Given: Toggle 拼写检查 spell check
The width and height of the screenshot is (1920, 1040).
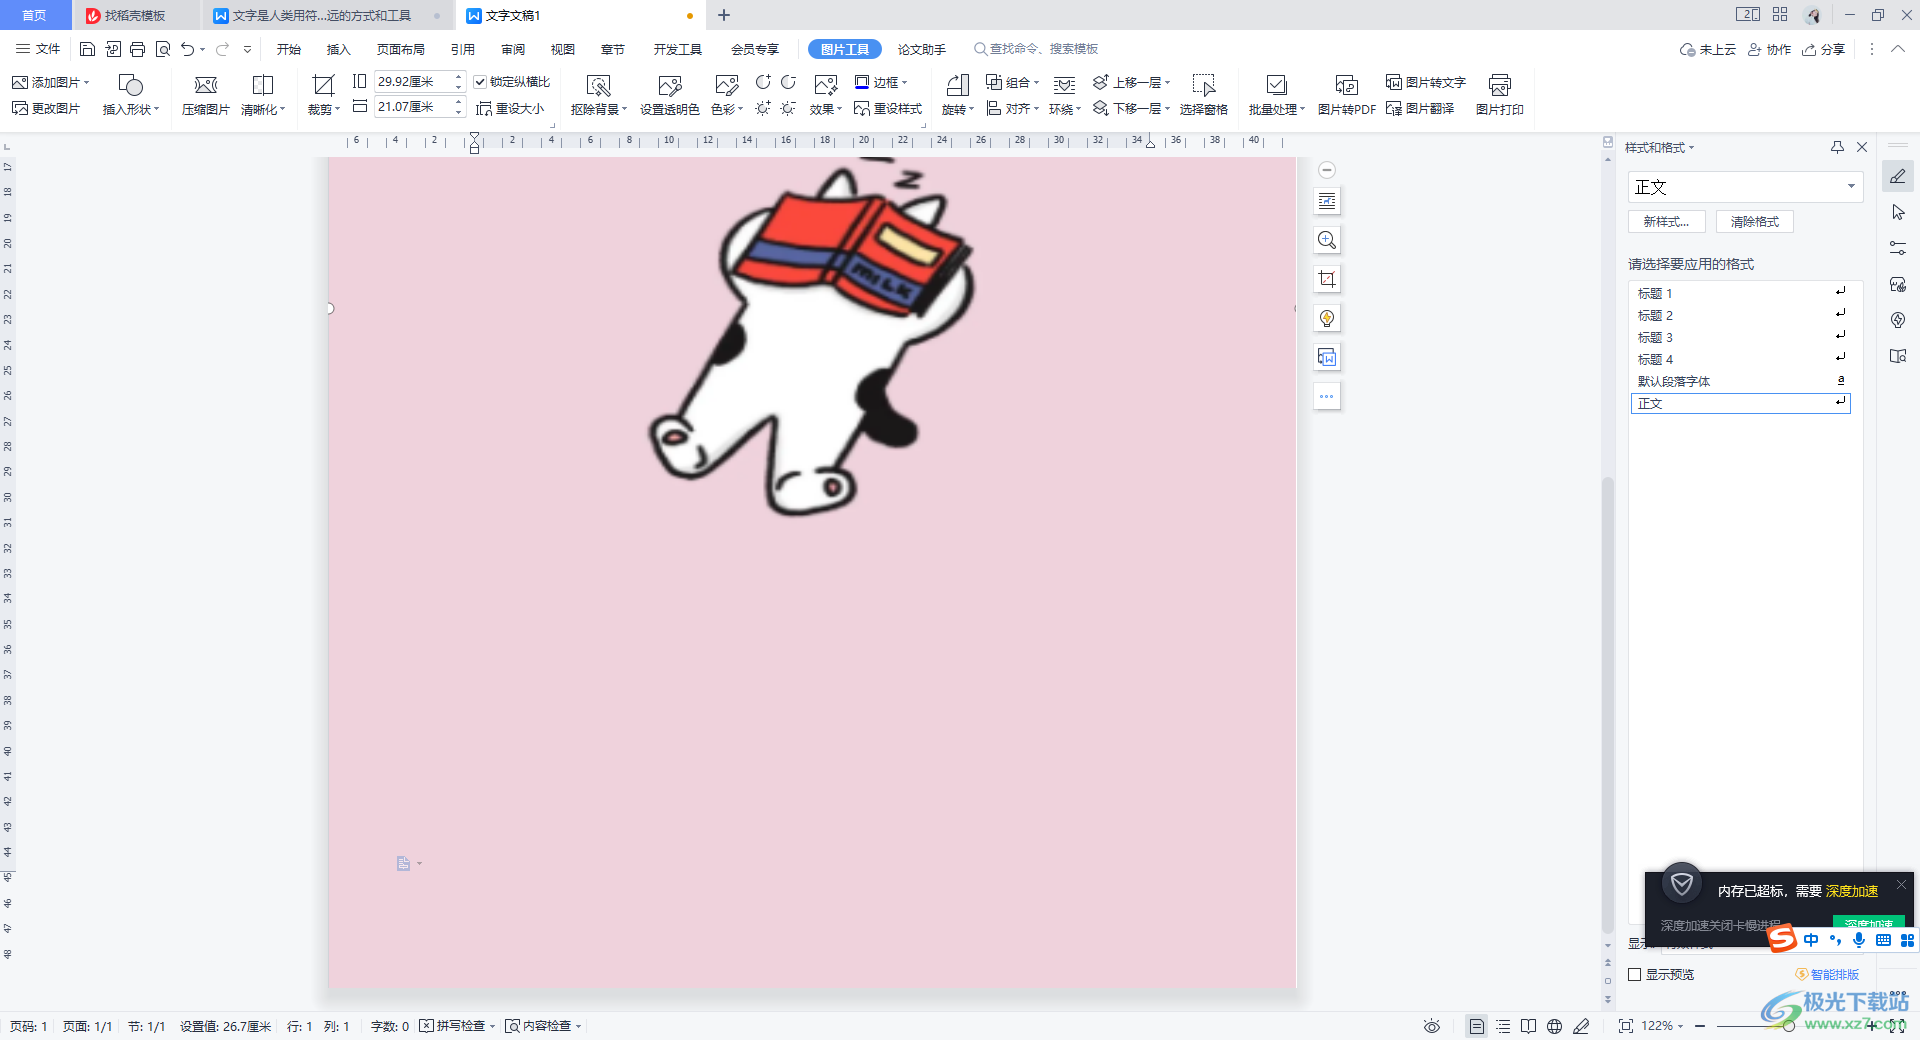Looking at the screenshot, I should point(457,1026).
